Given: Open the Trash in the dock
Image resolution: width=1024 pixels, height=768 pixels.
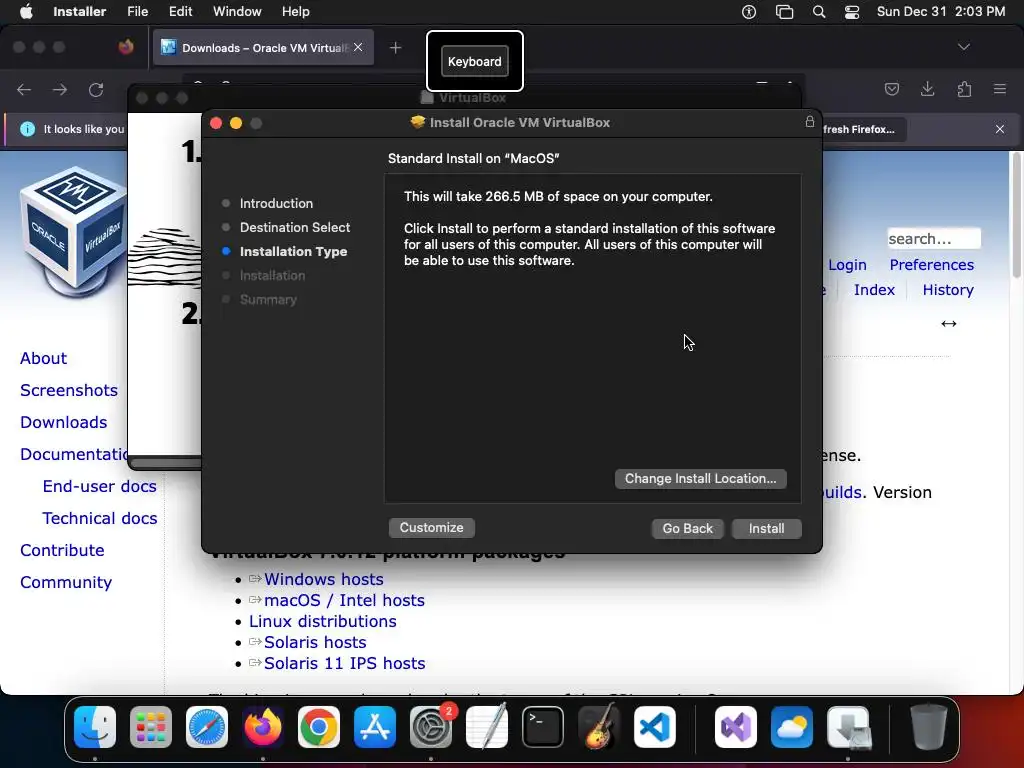Looking at the screenshot, I should [929, 727].
